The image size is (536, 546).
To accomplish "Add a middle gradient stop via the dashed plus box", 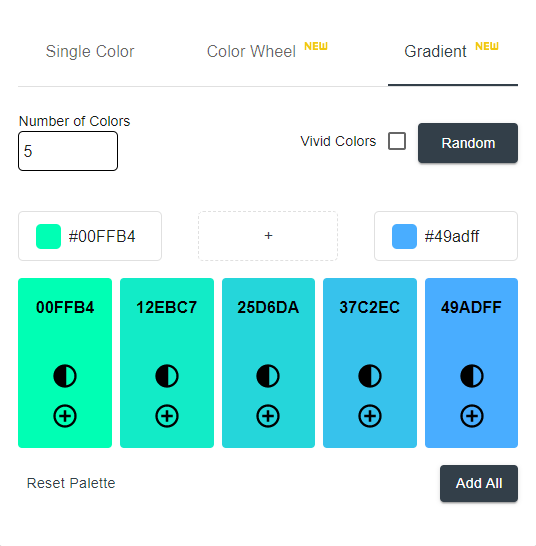I will (x=268, y=236).
